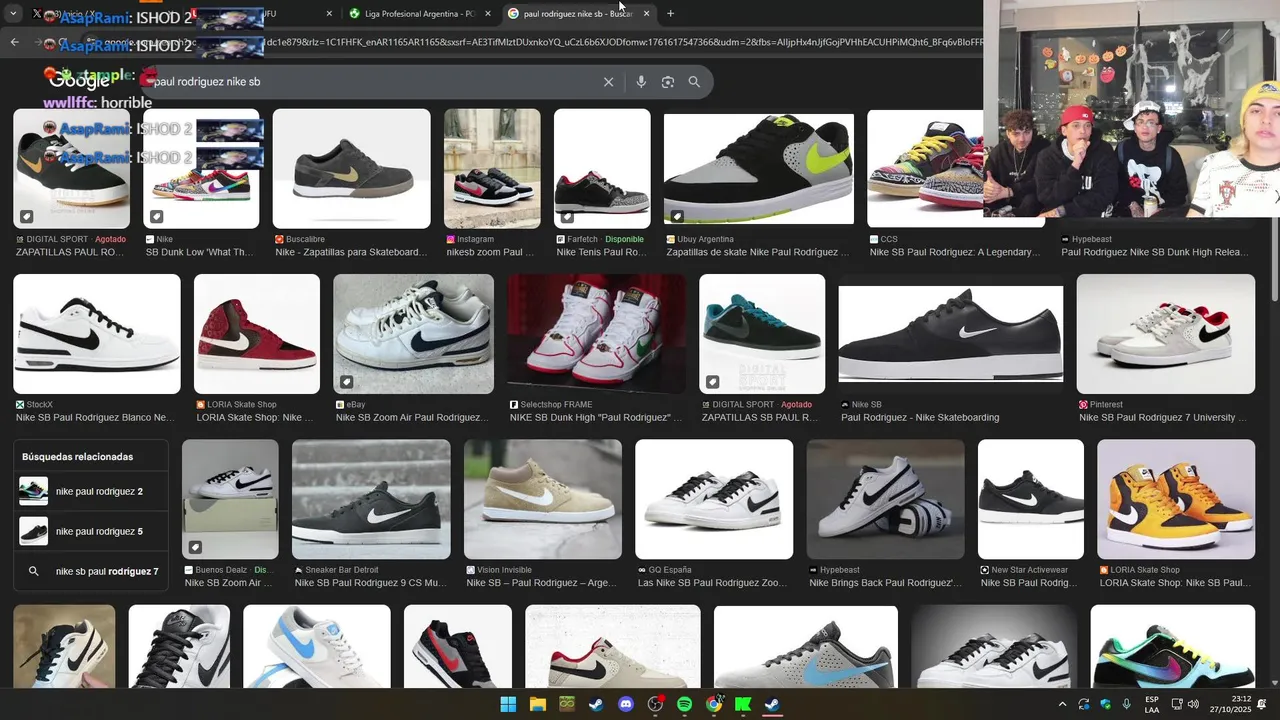Close the paul rodriguez nike sb tab

click(646, 14)
